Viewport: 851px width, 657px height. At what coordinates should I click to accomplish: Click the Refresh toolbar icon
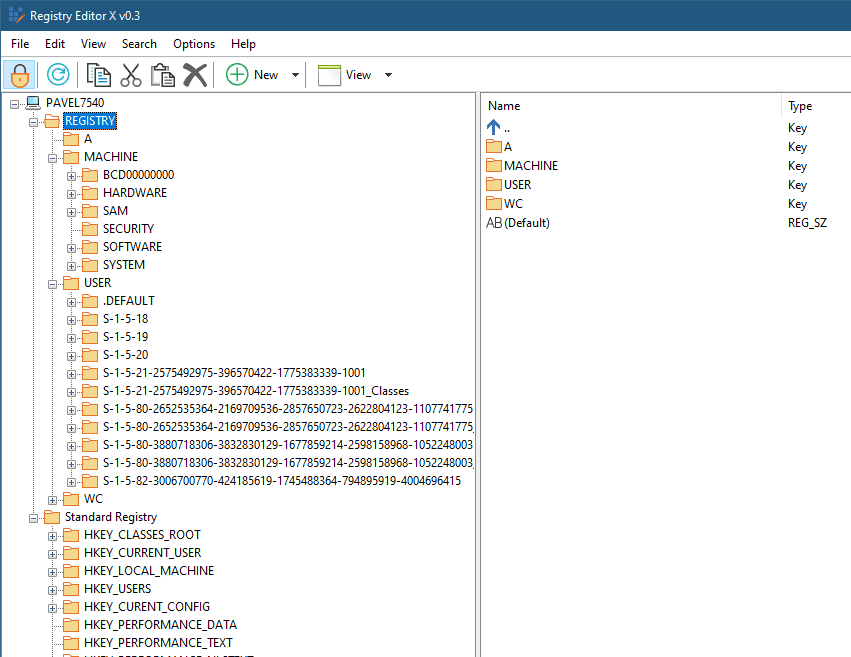pyautogui.click(x=58, y=75)
